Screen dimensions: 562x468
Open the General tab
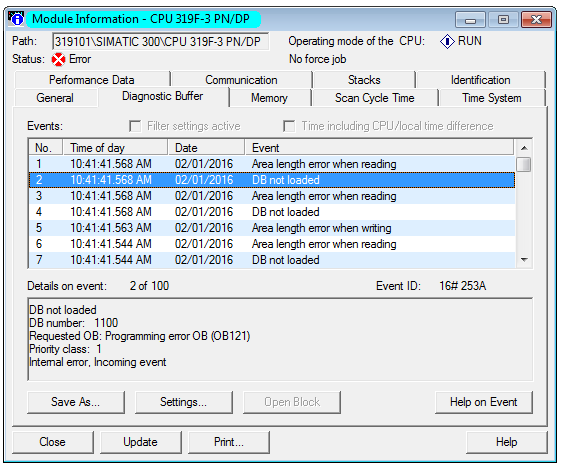(55, 98)
